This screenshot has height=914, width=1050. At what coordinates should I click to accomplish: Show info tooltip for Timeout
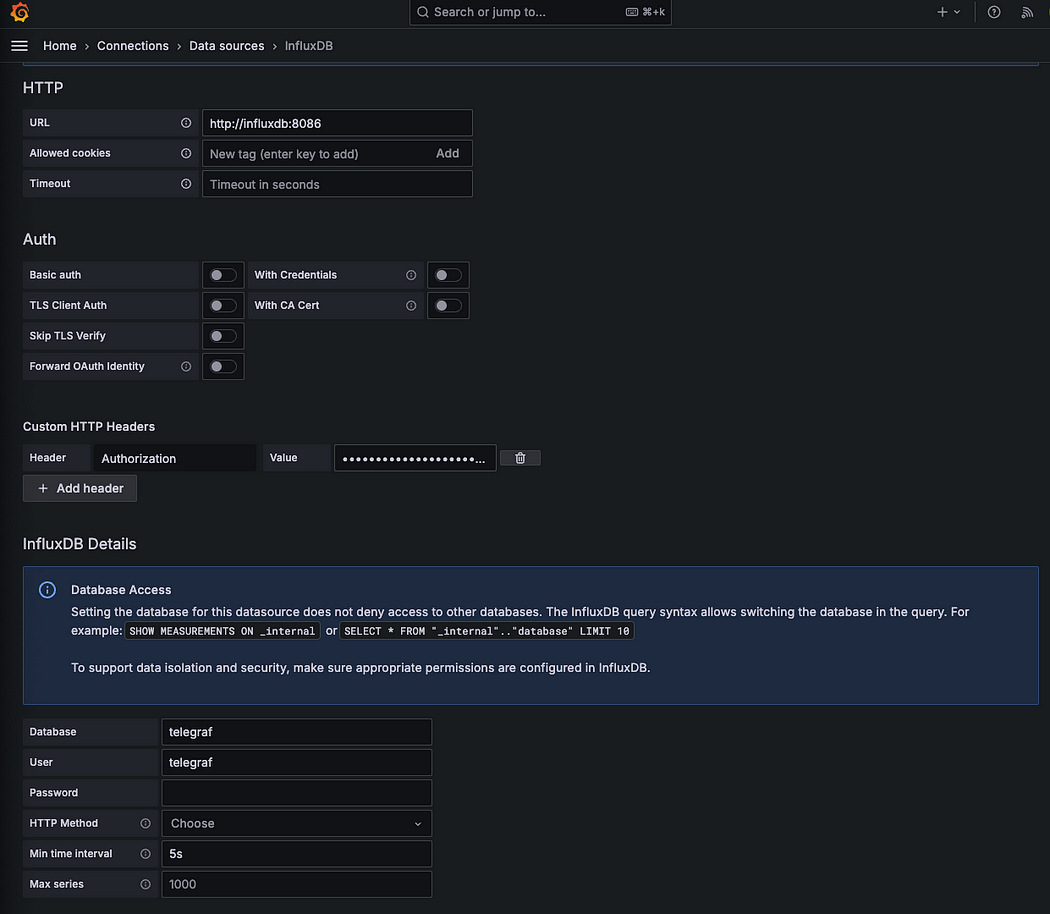pyautogui.click(x=186, y=183)
